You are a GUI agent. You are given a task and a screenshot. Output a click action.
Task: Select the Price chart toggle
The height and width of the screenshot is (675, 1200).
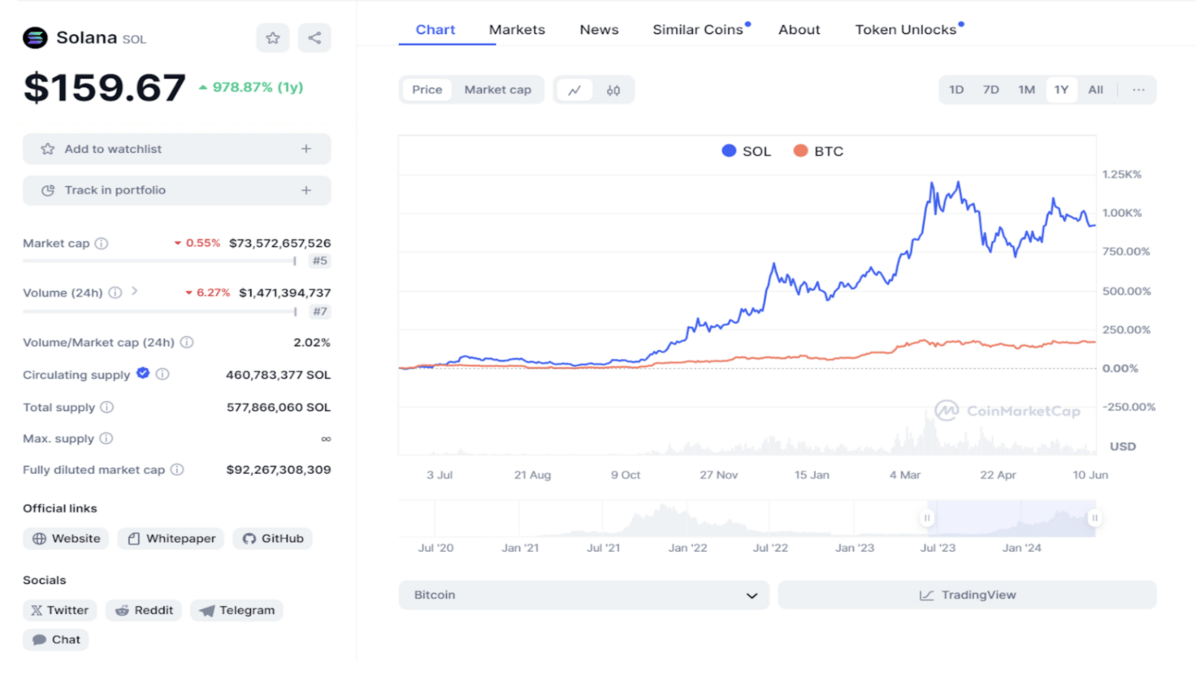click(x=427, y=90)
